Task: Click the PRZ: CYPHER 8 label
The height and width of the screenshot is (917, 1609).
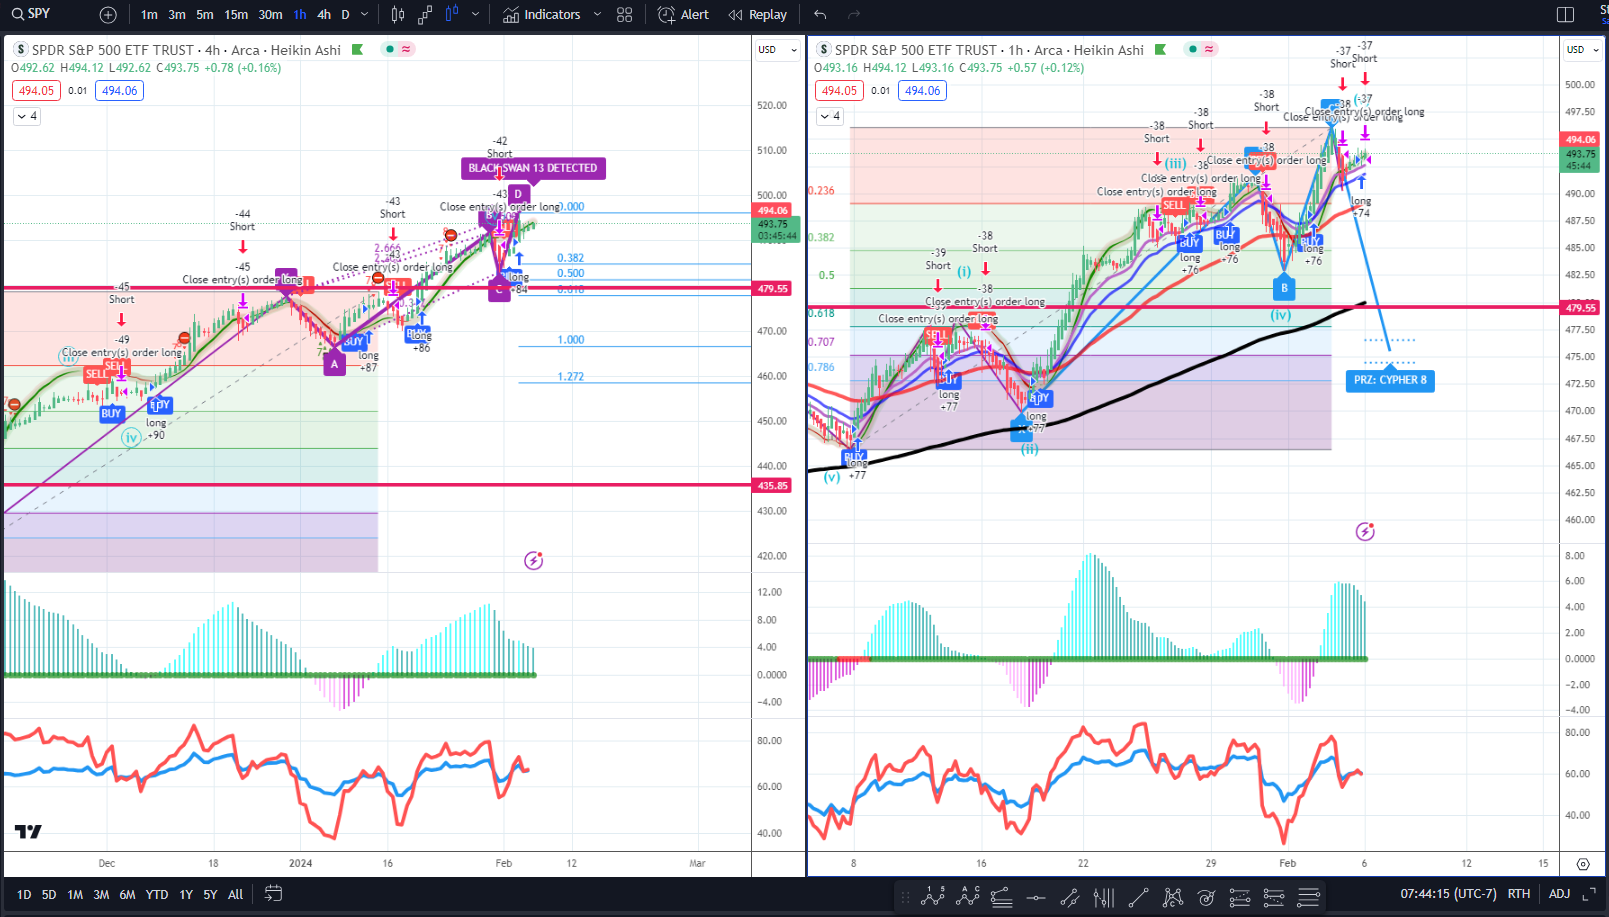Action: [x=1390, y=380]
